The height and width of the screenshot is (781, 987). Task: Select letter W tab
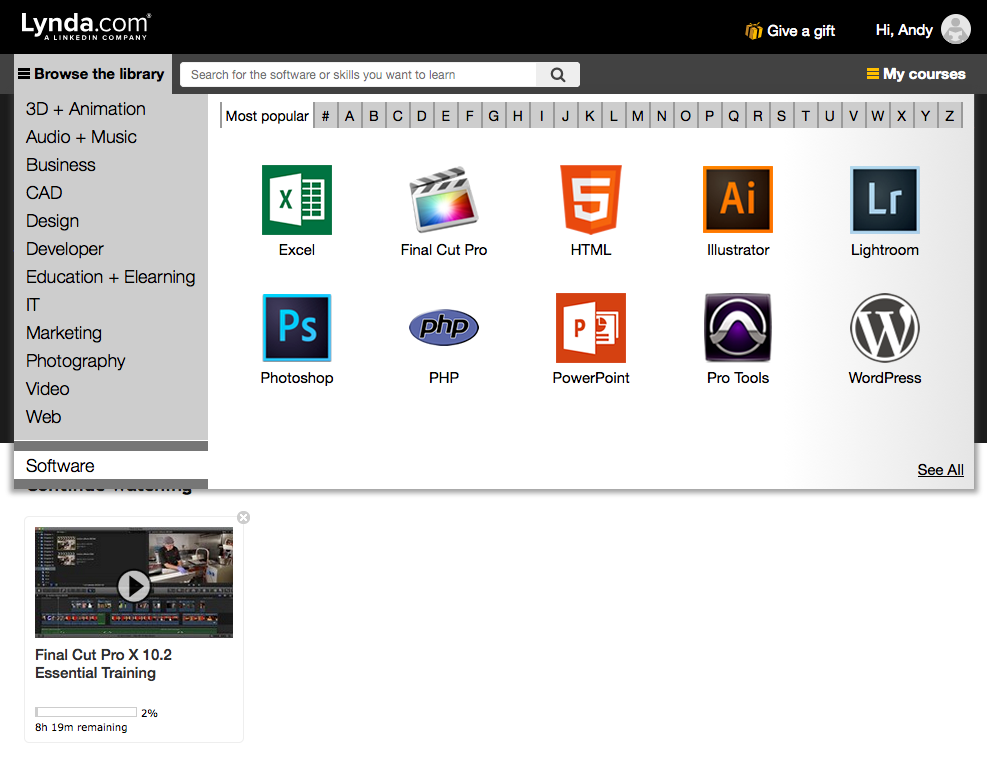877,116
